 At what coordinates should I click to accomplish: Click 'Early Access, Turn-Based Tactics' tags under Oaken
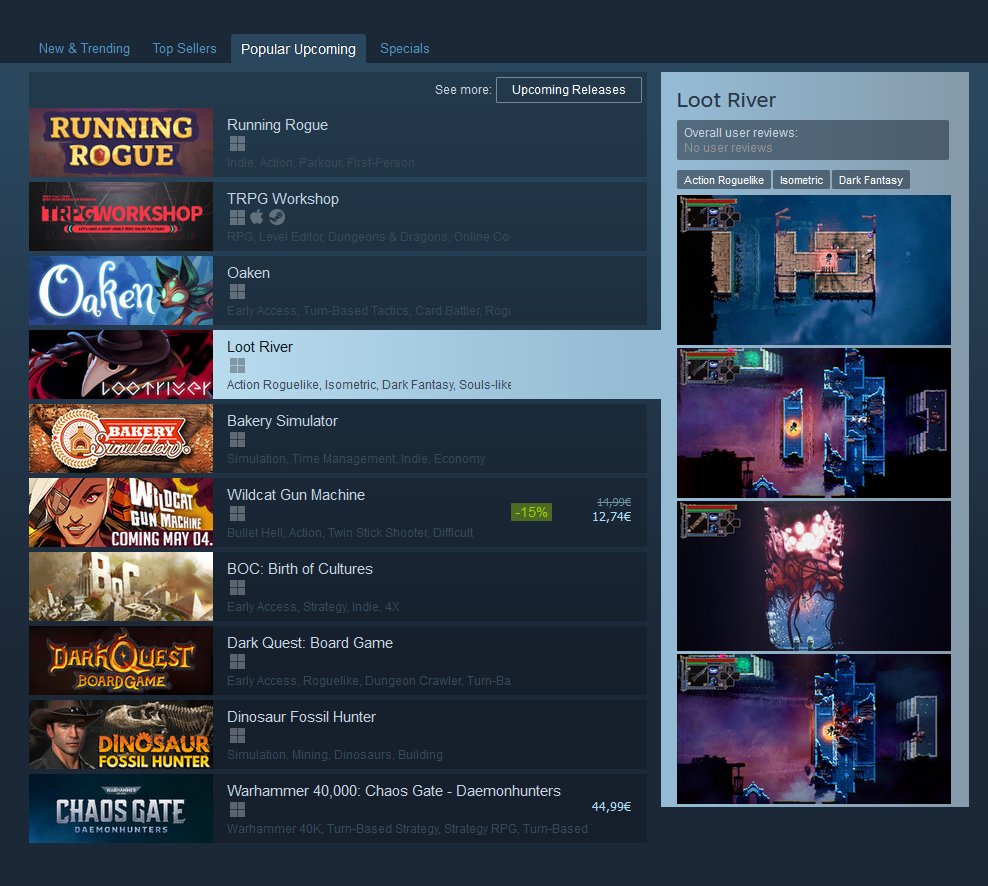point(369,311)
